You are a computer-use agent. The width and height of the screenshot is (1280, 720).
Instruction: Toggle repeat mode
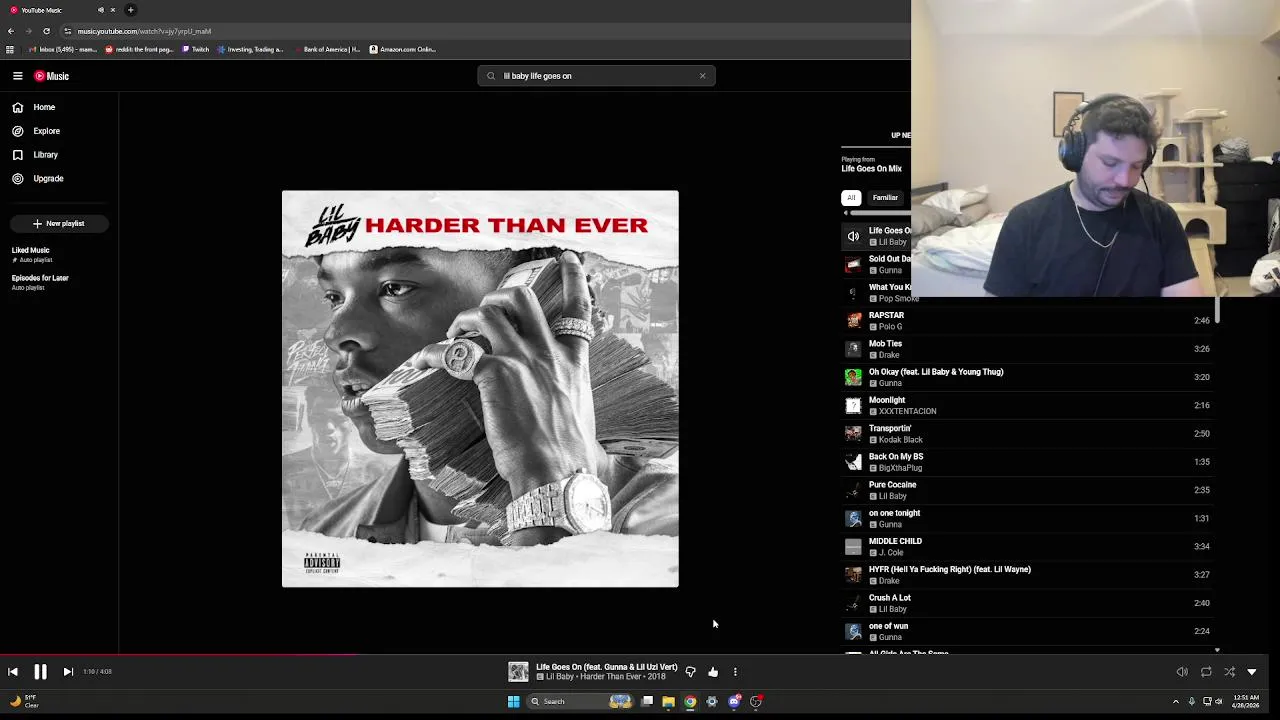click(1206, 672)
